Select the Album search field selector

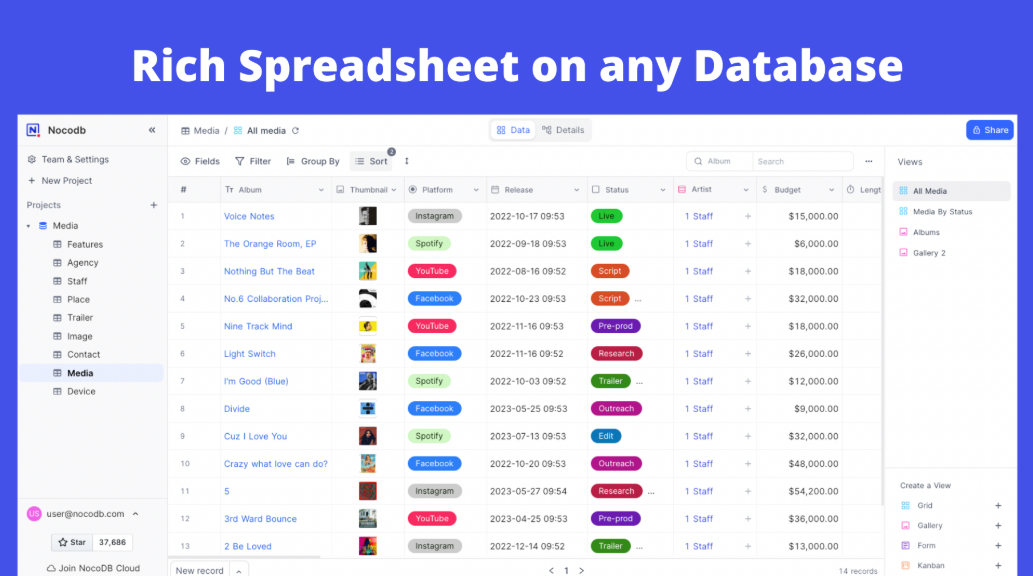pyautogui.click(x=719, y=161)
